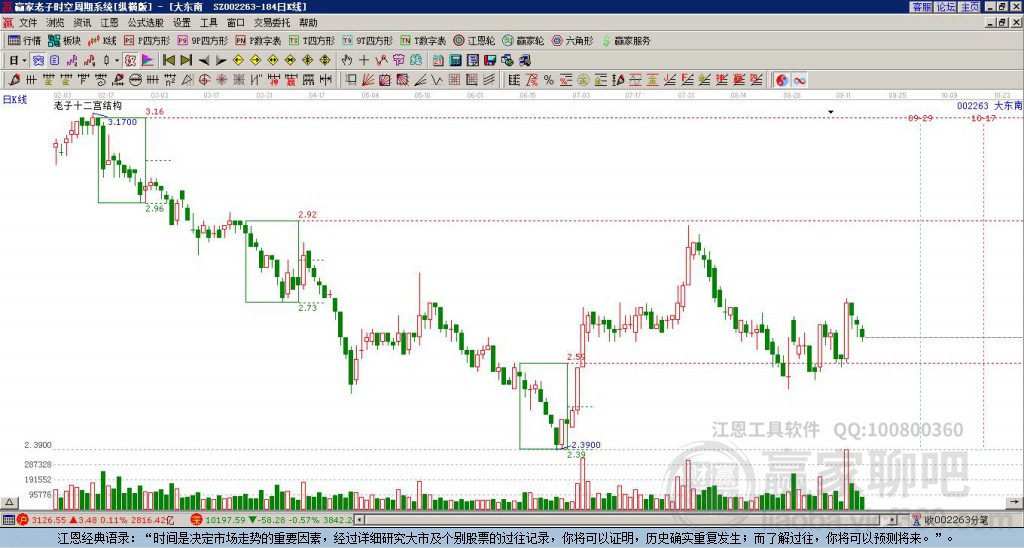The width and height of the screenshot is (1024, 548).
Task: Click the right arrow beside volume chart
Action: (1015, 502)
